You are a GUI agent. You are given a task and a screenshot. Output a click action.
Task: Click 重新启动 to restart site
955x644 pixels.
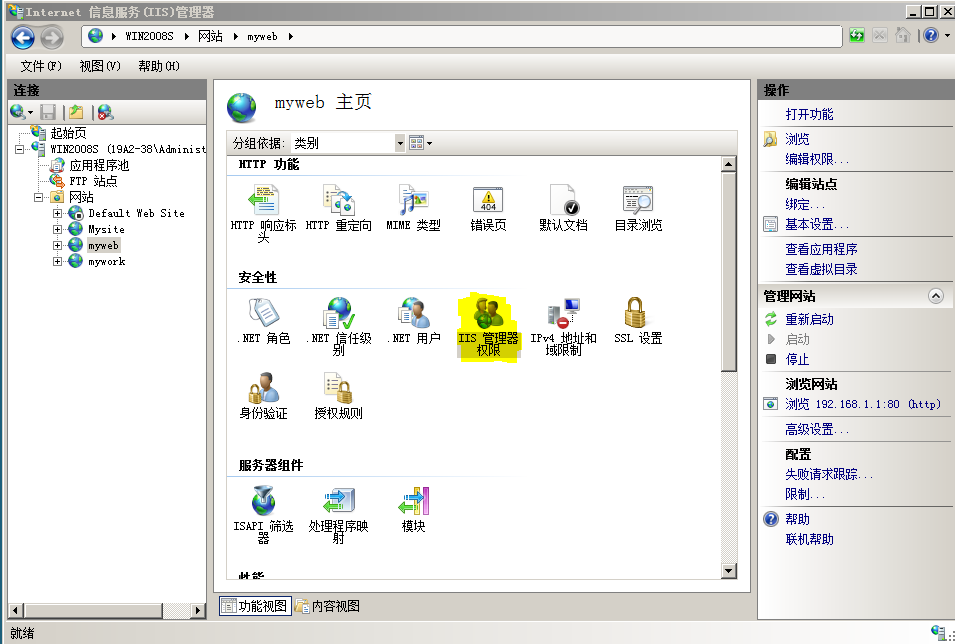[809, 319]
